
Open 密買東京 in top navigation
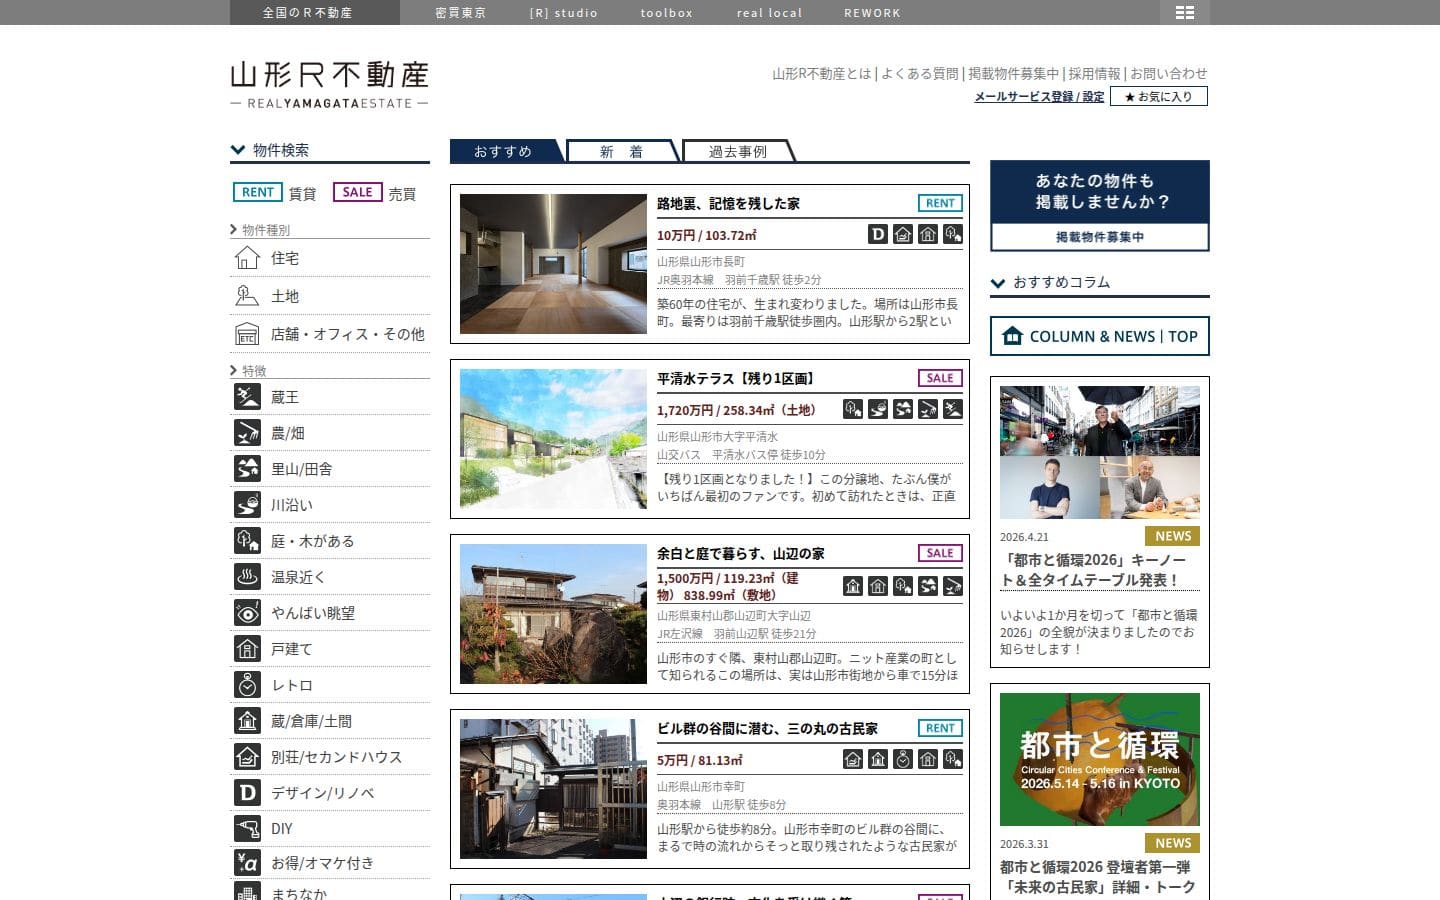pos(461,13)
